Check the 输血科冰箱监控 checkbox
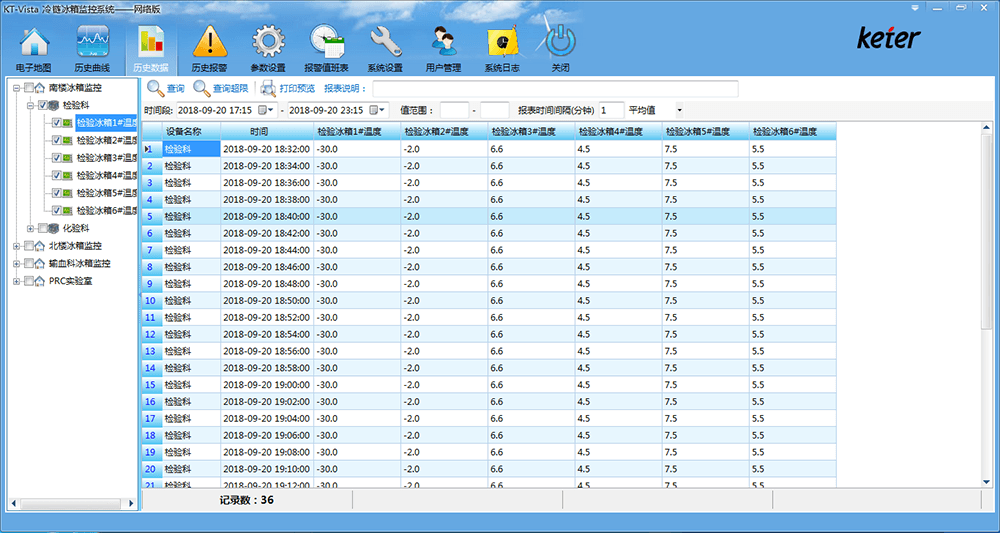Screen dimensions: 1000x533 (x=29, y=263)
